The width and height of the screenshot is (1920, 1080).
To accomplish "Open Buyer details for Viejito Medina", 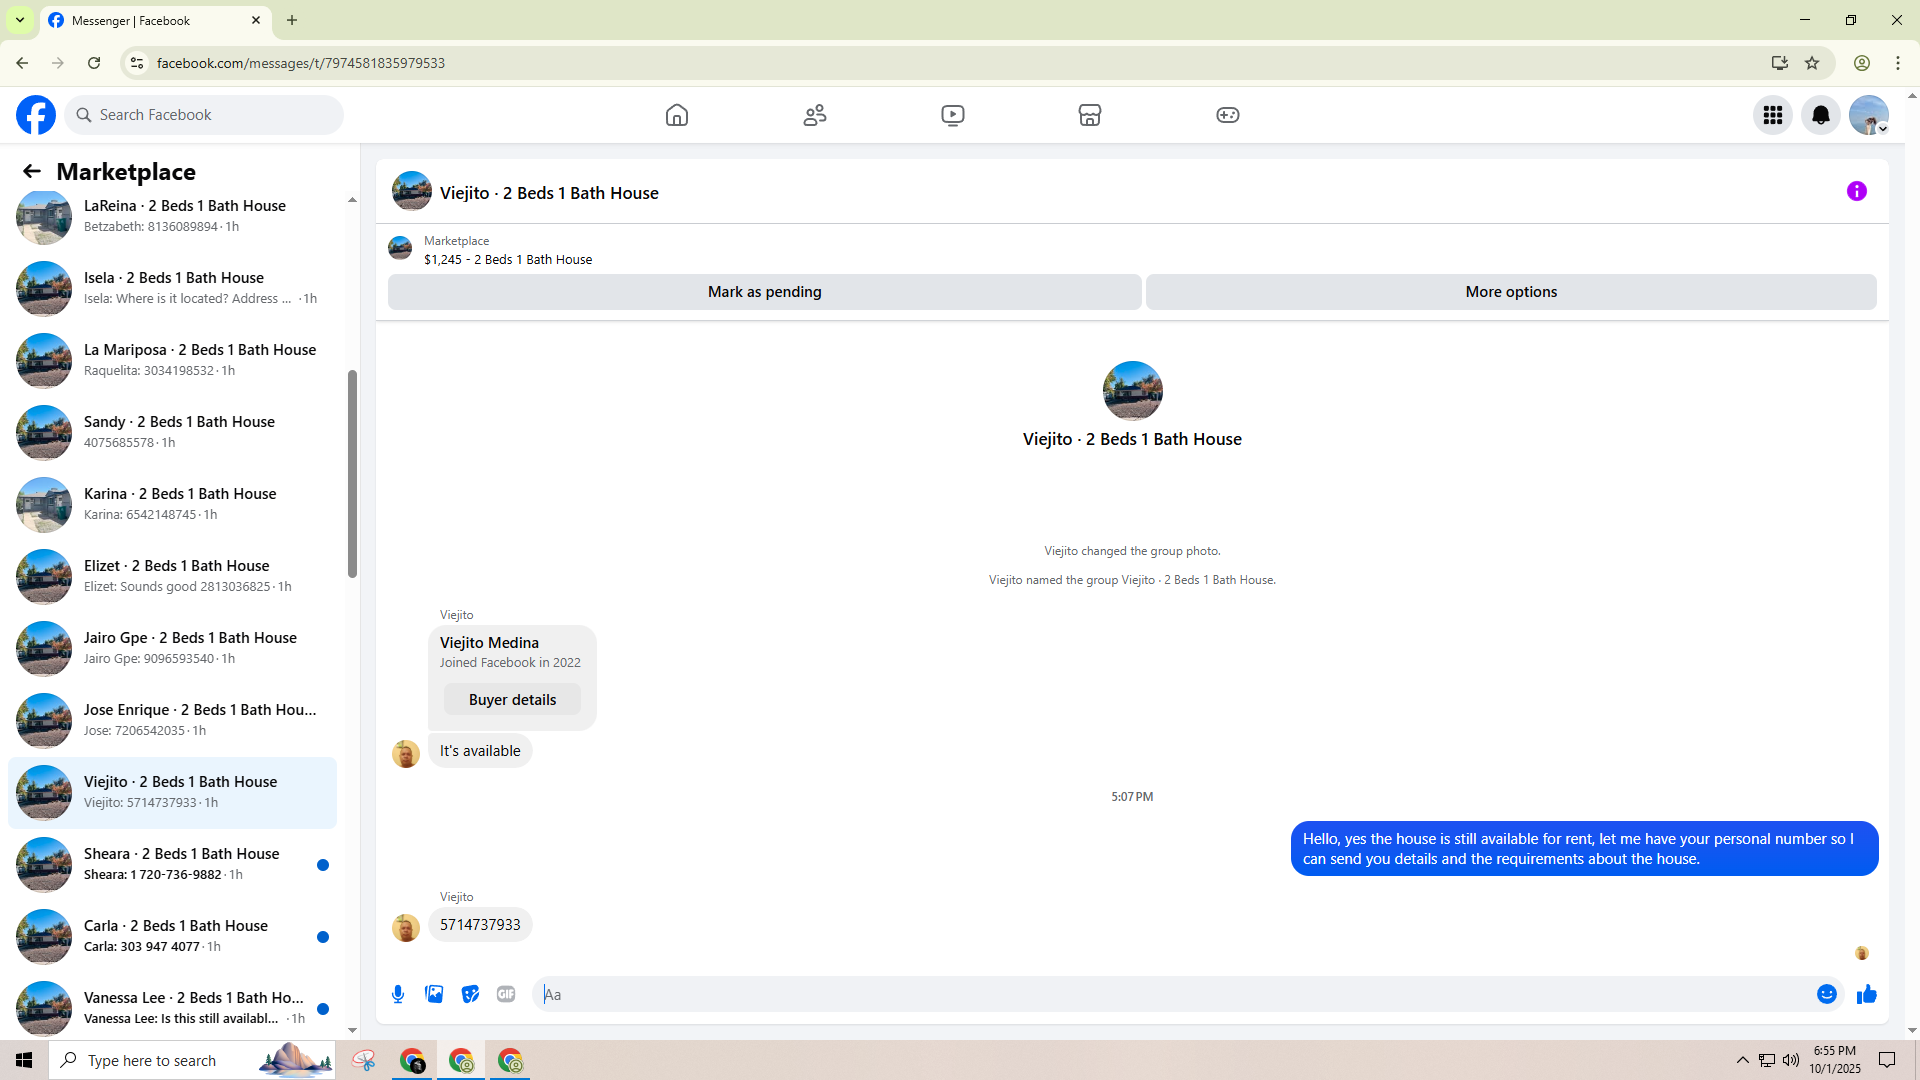I will point(512,700).
